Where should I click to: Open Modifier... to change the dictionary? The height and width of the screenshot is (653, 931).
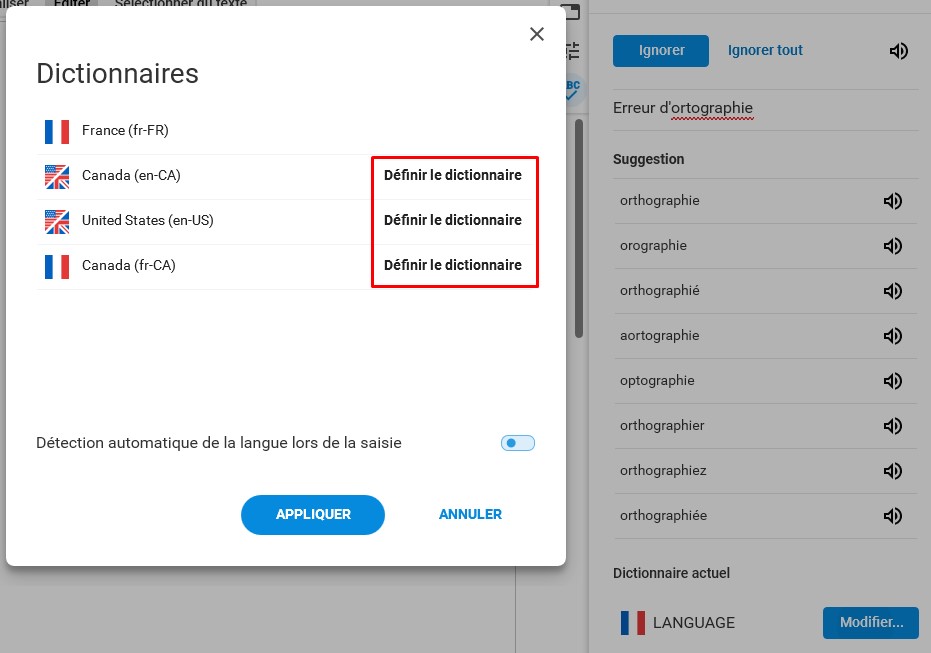(870, 623)
